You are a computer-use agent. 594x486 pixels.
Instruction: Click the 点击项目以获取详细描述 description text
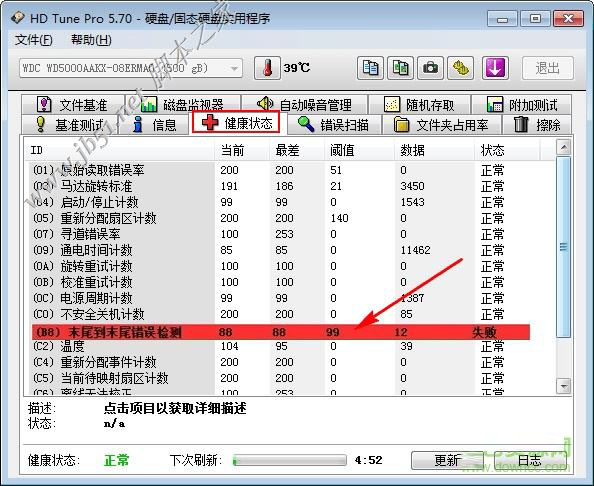[x=175, y=408]
